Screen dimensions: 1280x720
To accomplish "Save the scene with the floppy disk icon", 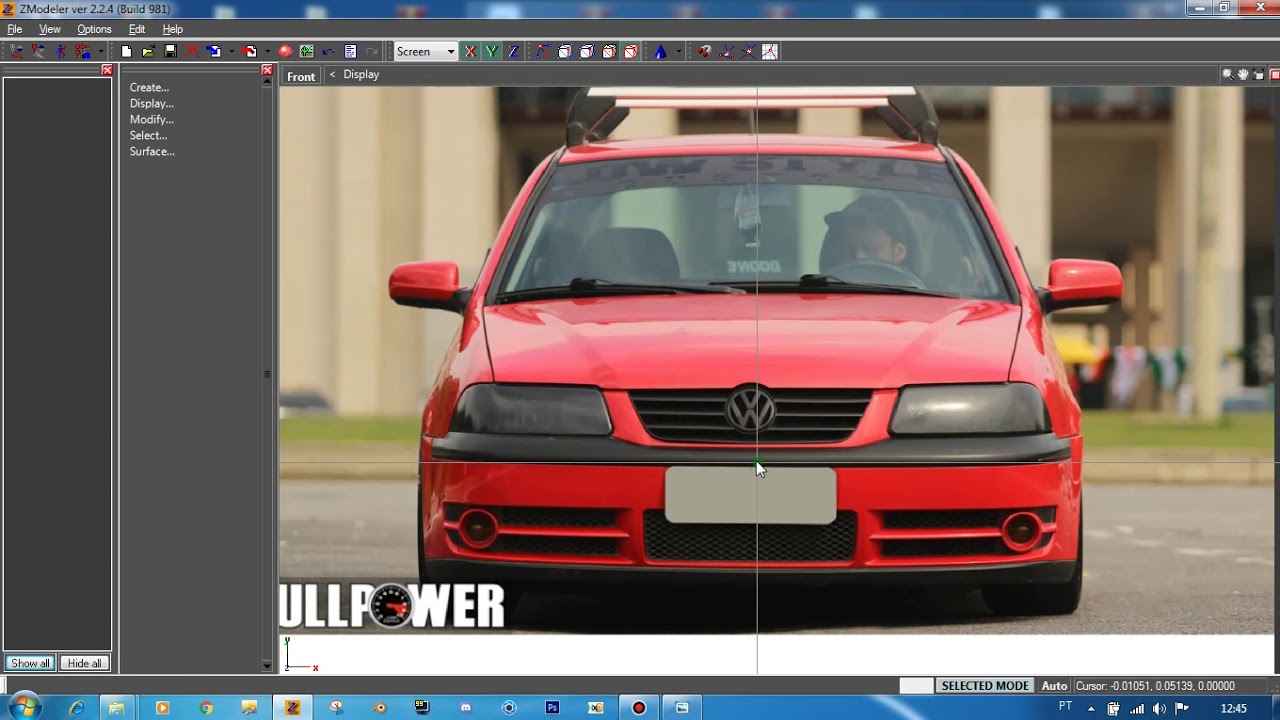I will click(x=170, y=51).
